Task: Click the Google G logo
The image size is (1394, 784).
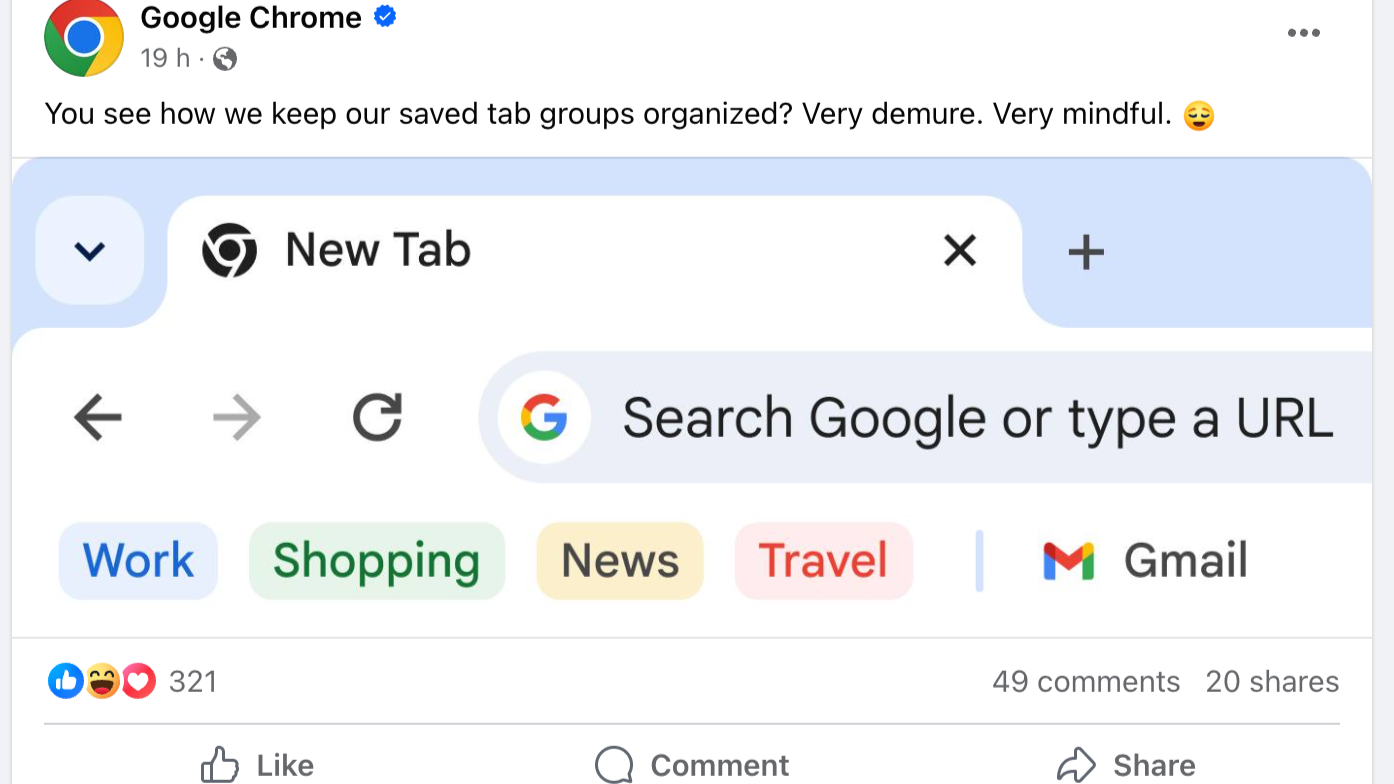Action: coord(544,417)
